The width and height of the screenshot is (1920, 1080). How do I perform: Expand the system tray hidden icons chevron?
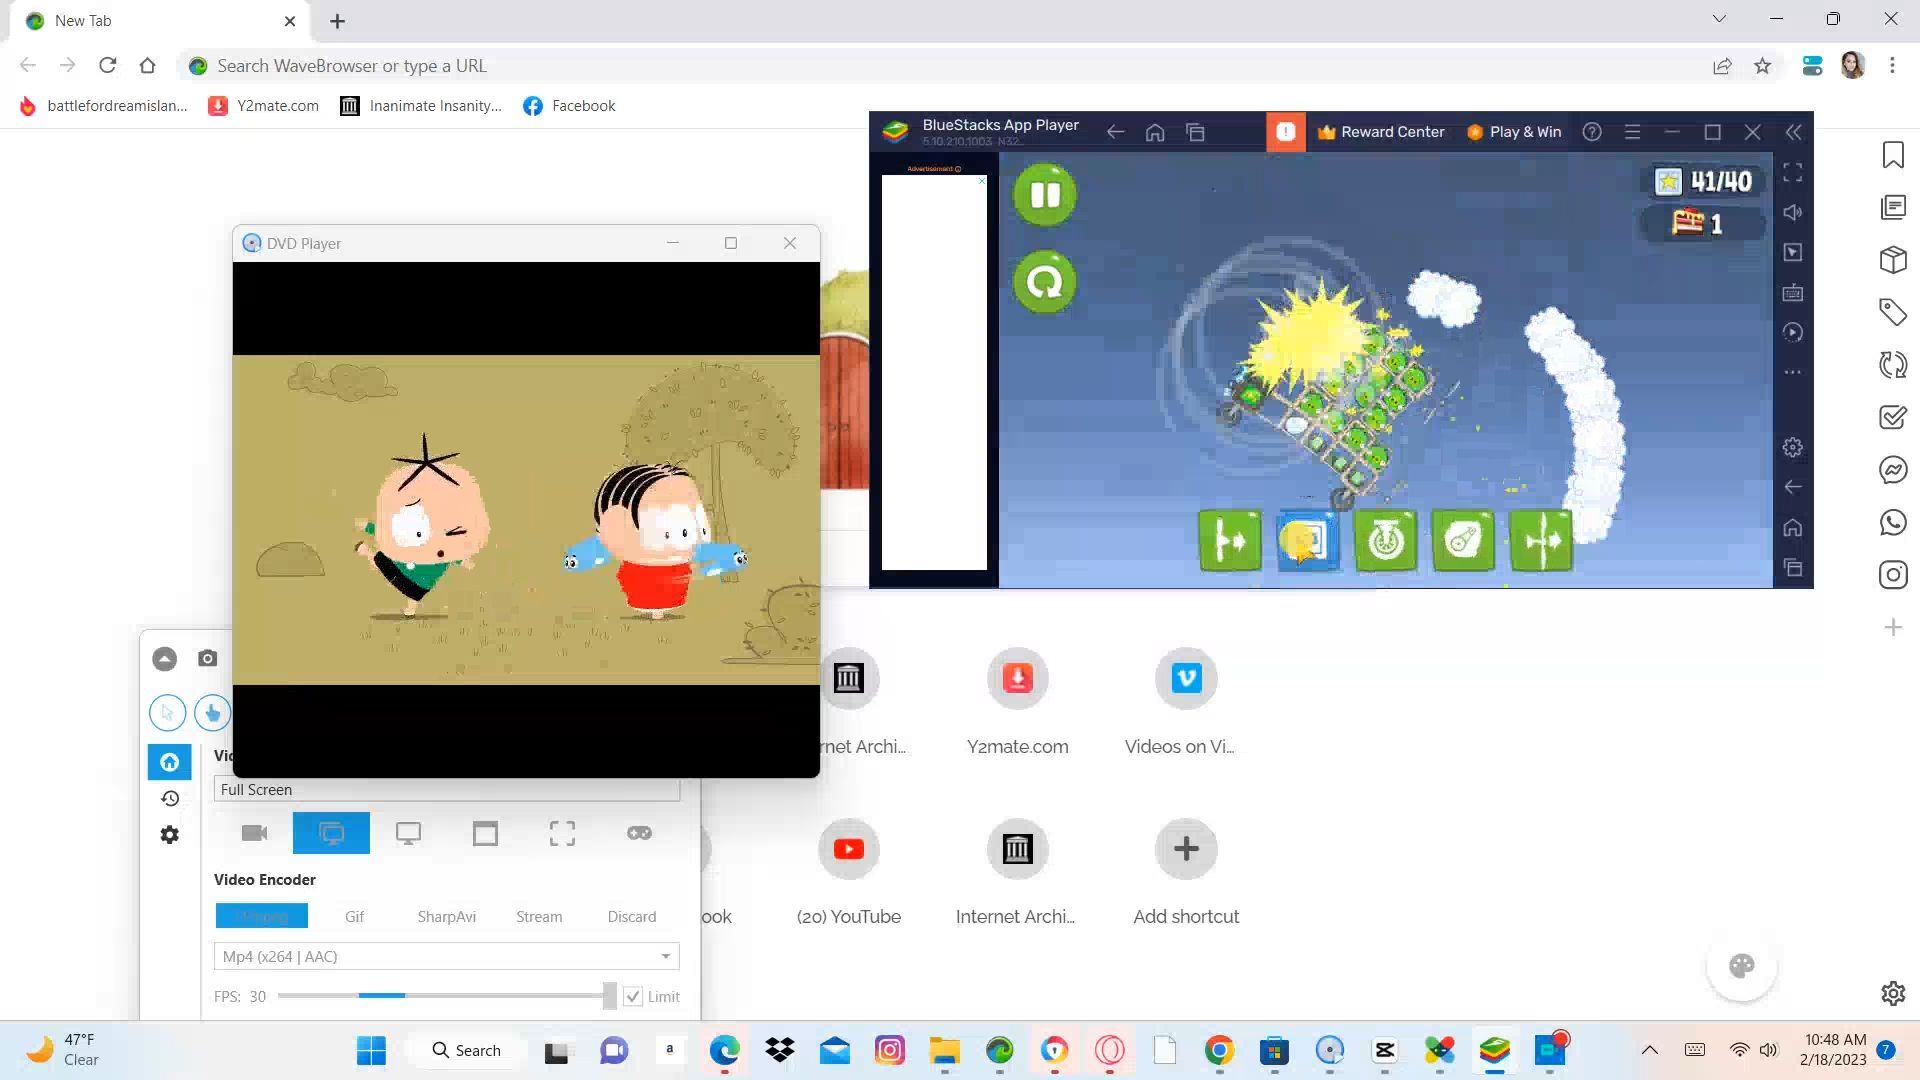tap(1650, 1050)
